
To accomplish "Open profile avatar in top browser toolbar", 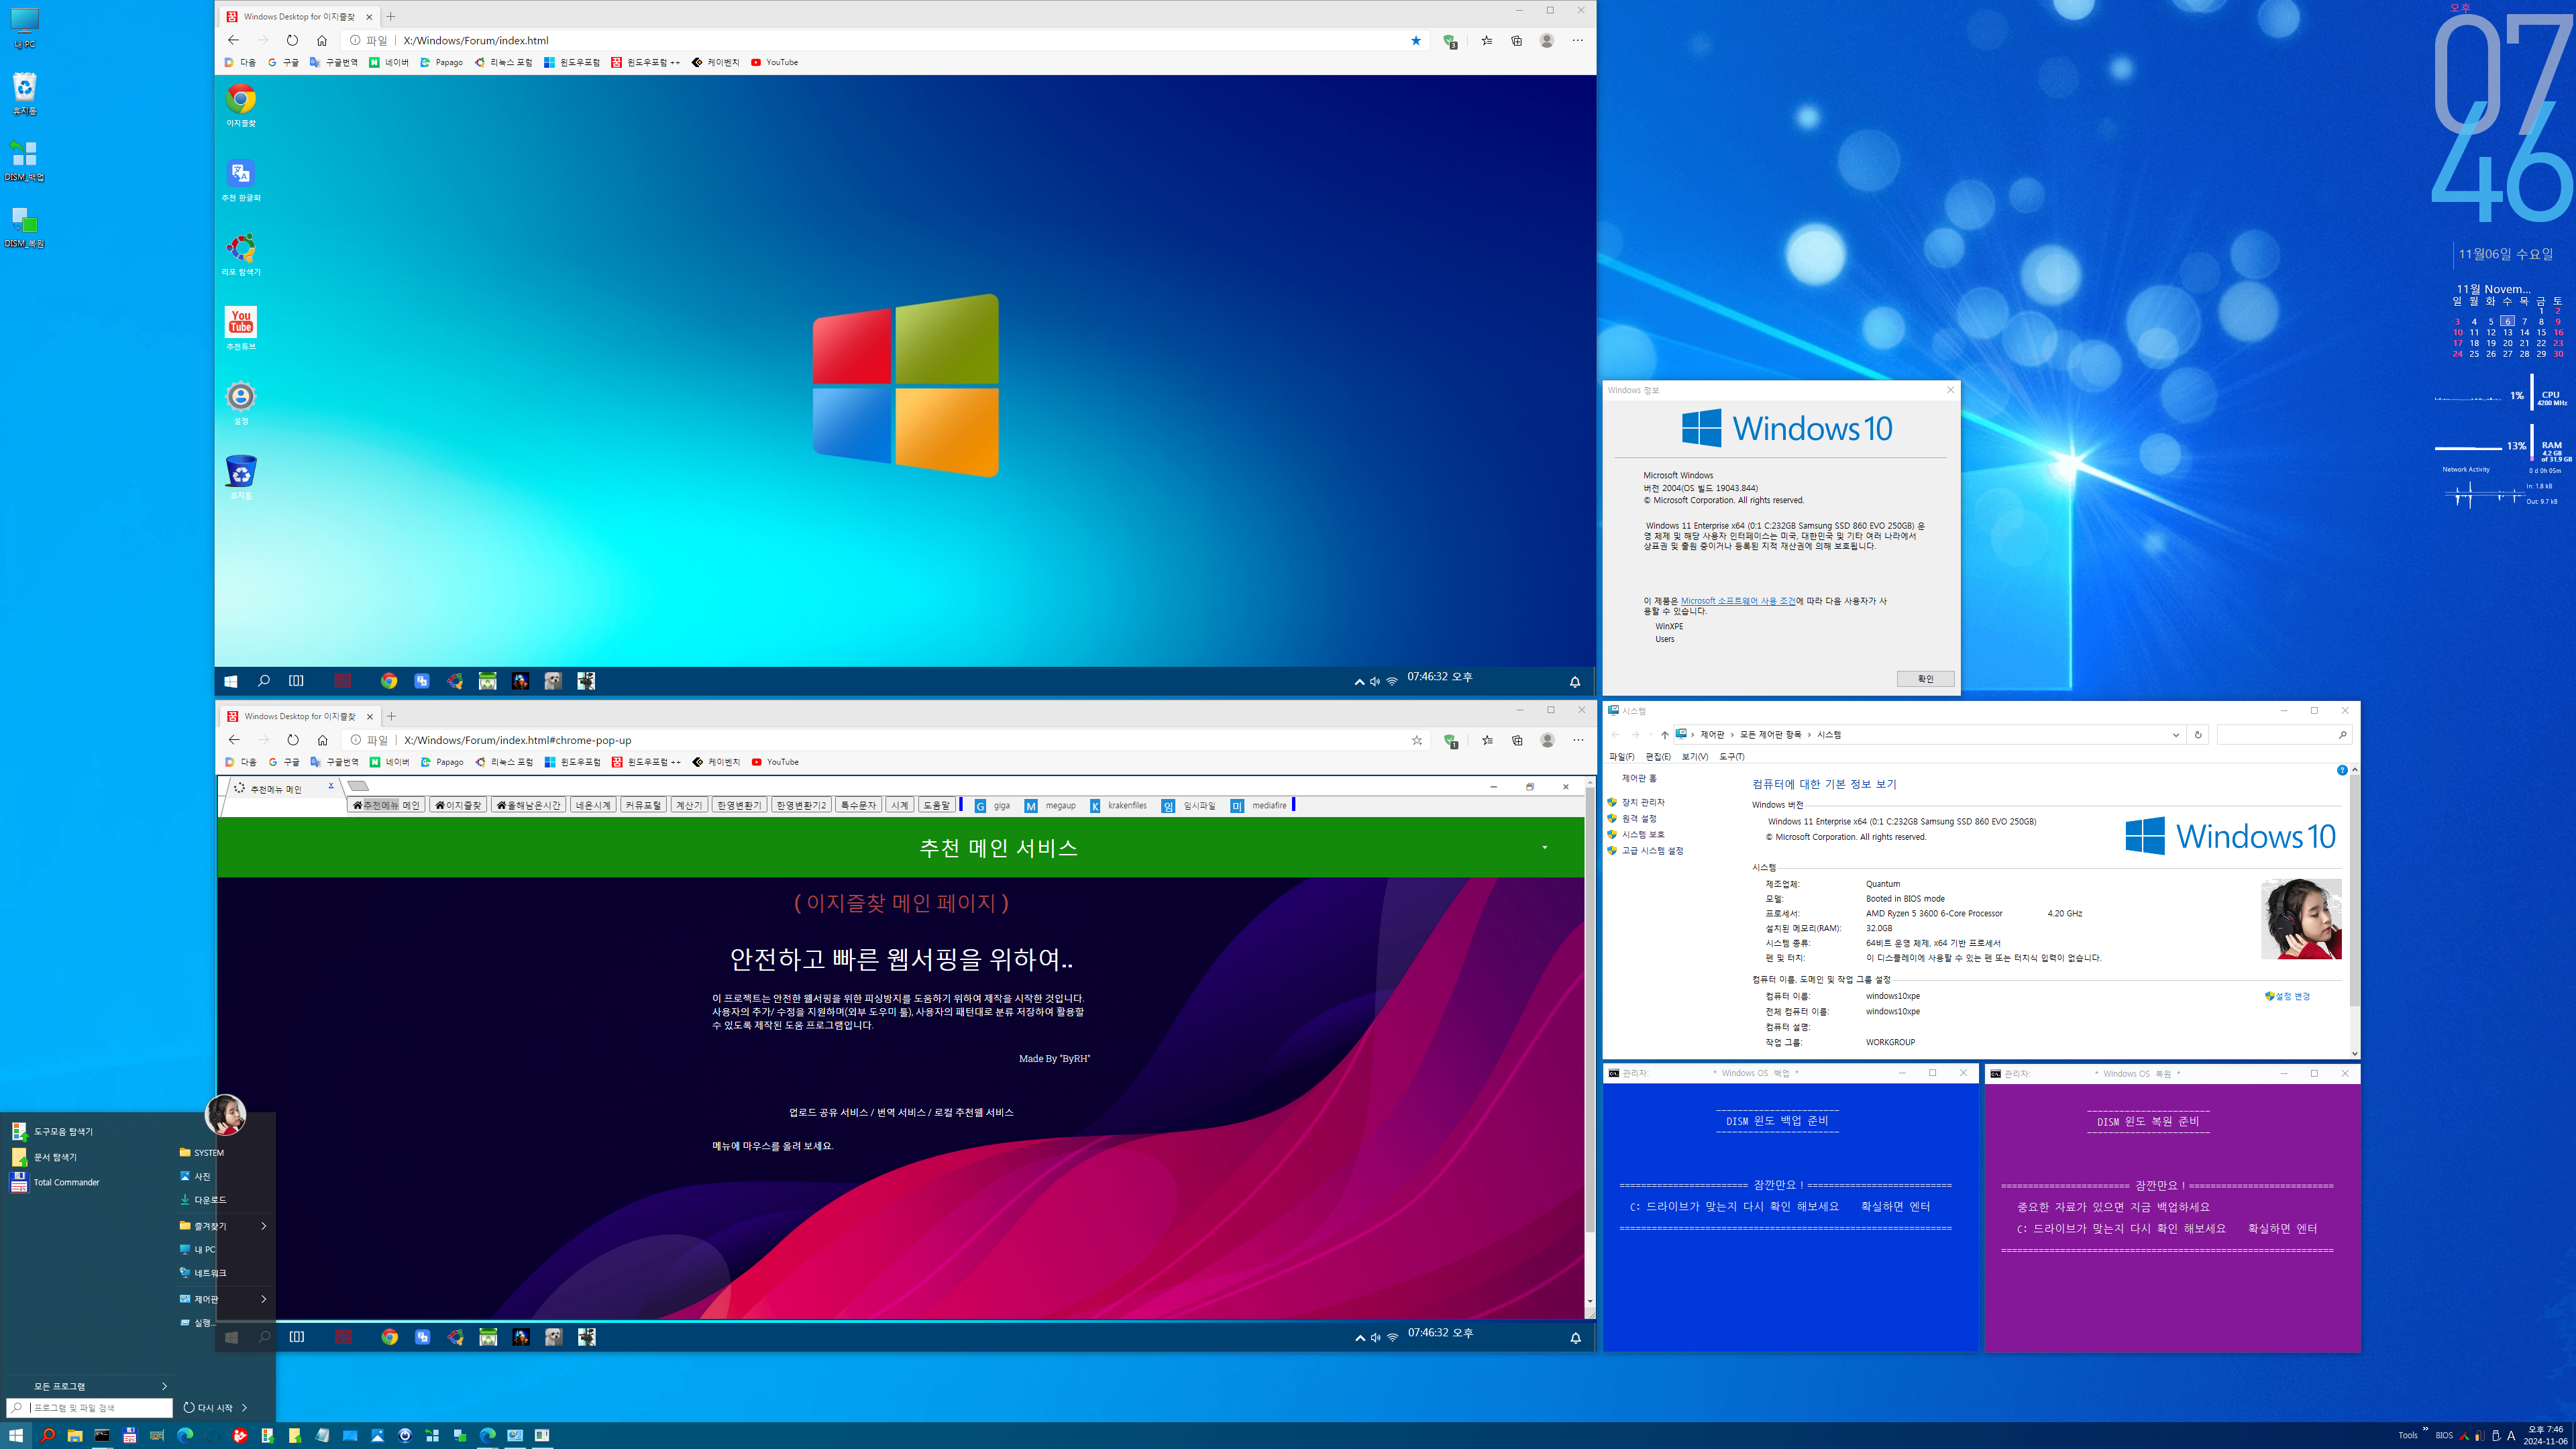I will (x=1547, y=40).
